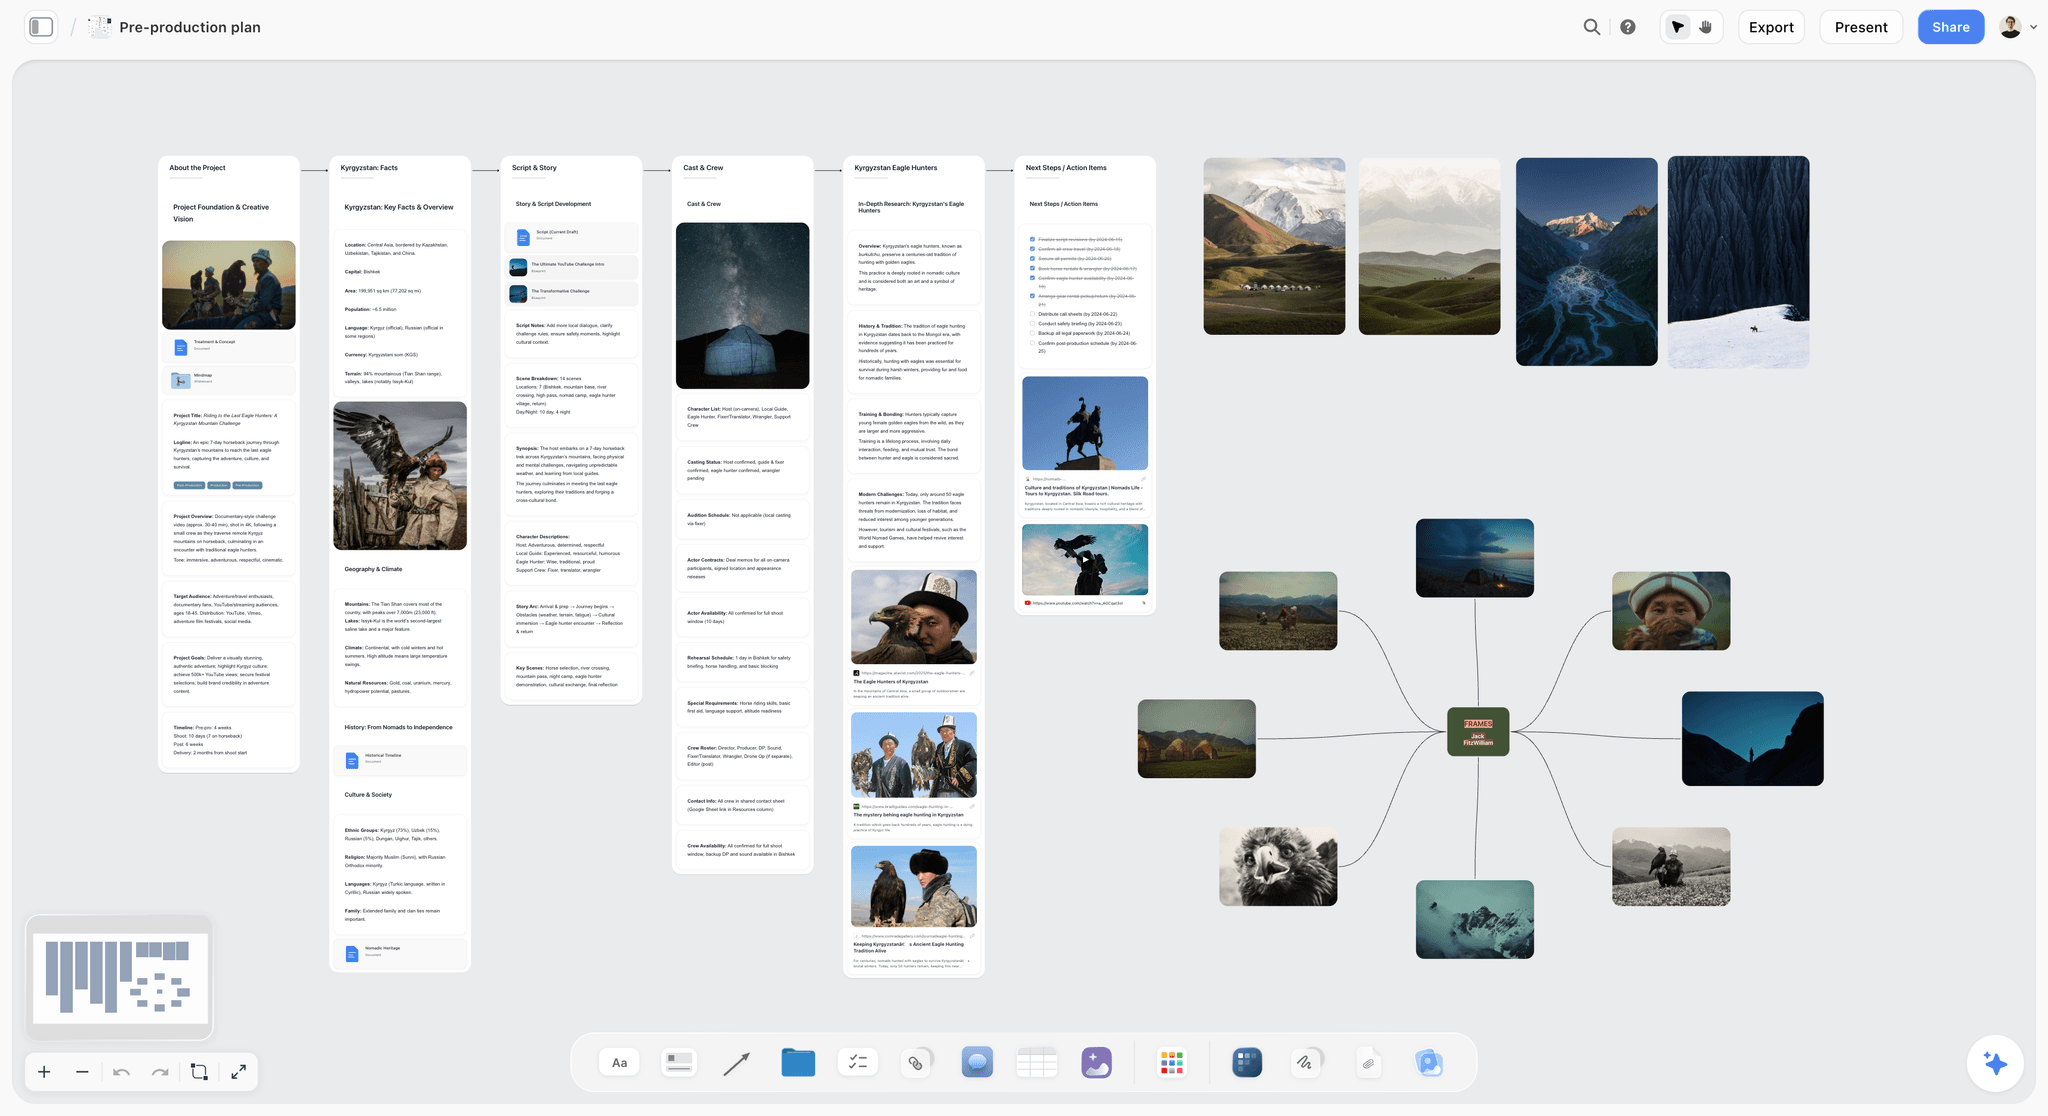Screen dimensions: 2048x1116
Task: Insert a link with the chain icon
Action: tap(916, 1062)
